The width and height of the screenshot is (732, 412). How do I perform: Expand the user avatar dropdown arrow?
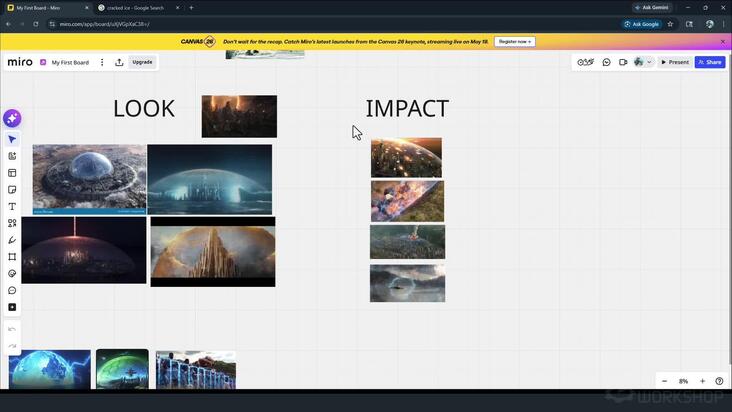coord(649,62)
